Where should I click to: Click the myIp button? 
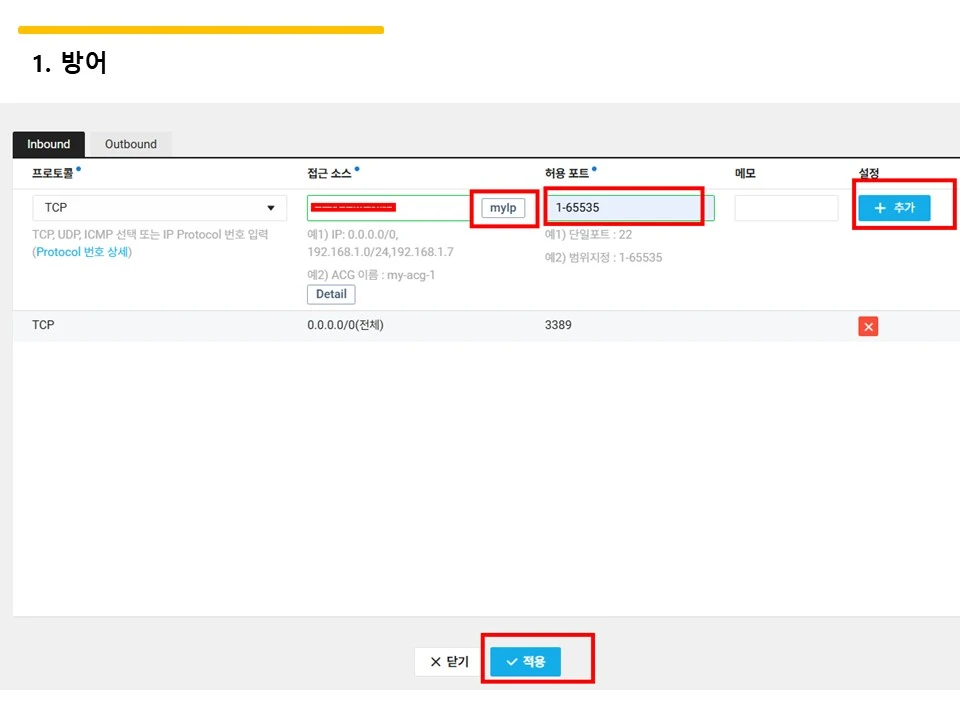point(503,208)
